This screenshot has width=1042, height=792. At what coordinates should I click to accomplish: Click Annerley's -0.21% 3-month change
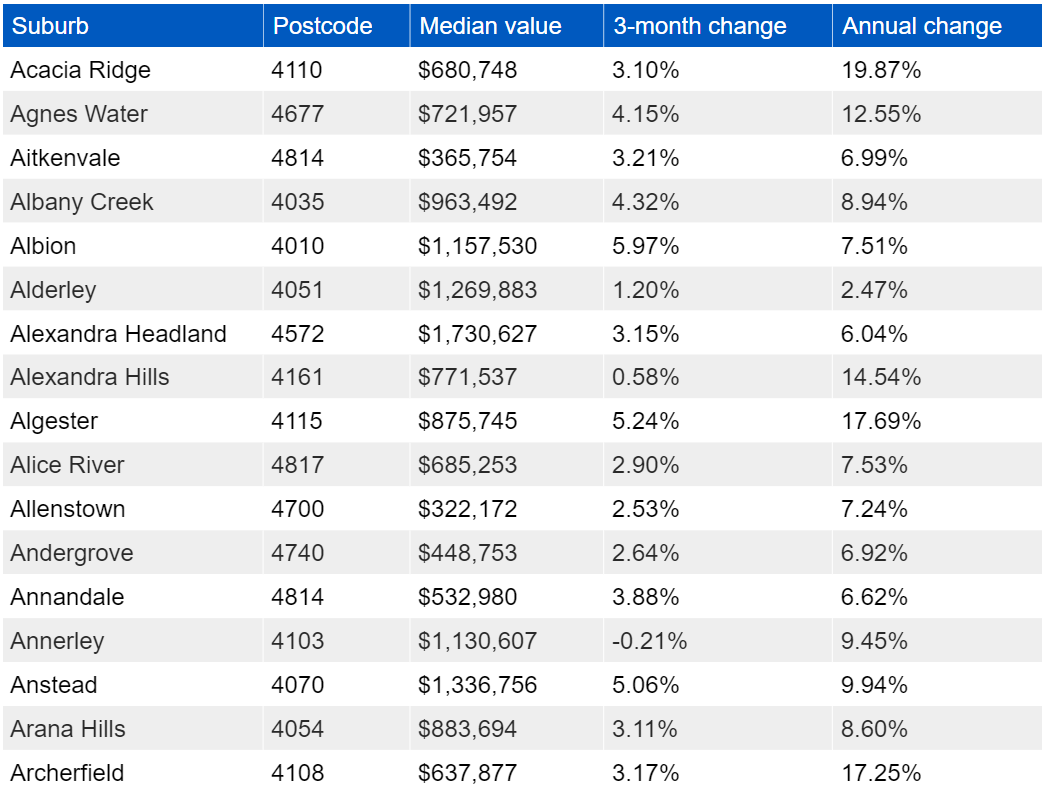[649, 641]
